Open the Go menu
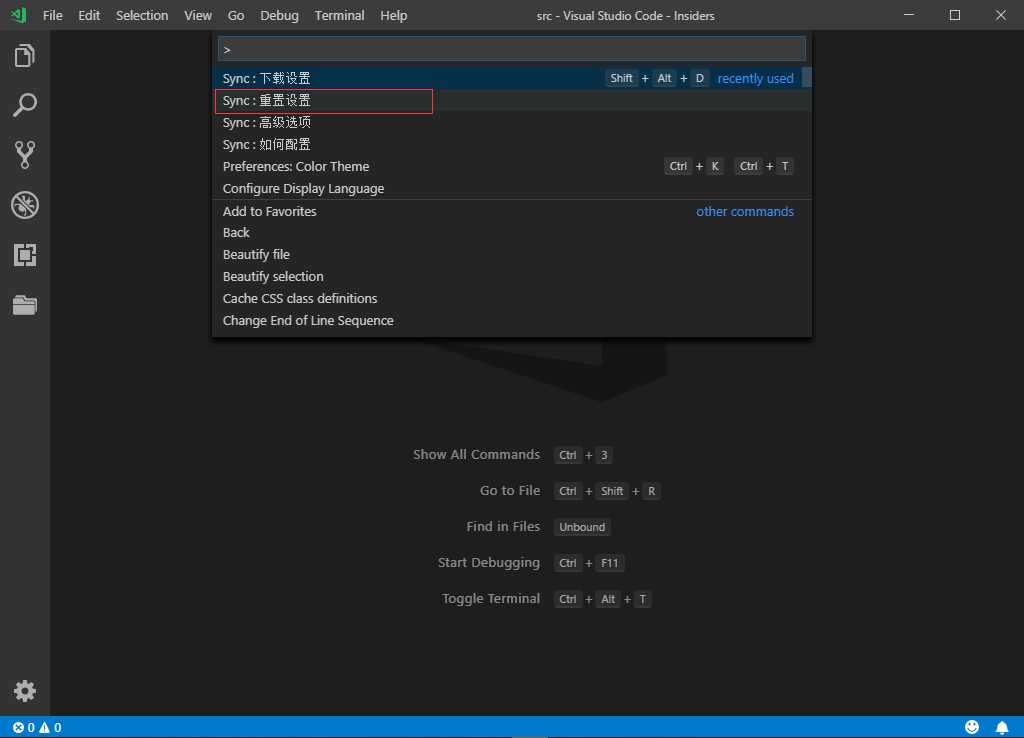The width and height of the screenshot is (1024, 738). (236, 15)
